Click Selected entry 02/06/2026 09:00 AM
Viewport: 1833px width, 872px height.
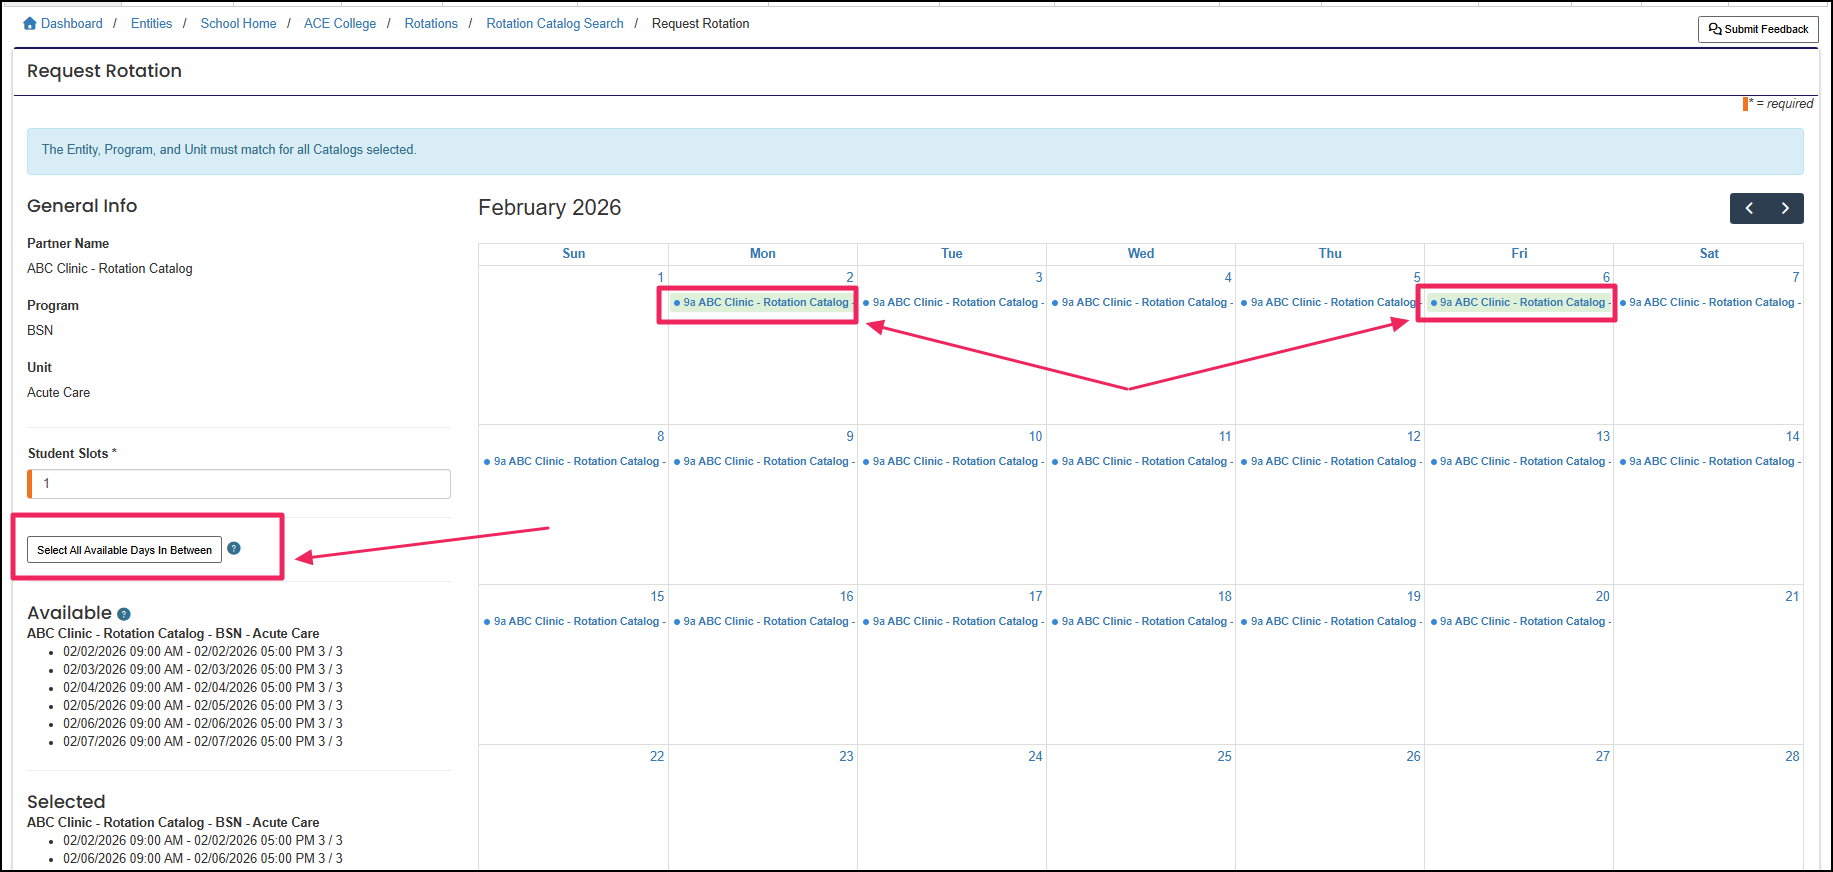203,858
